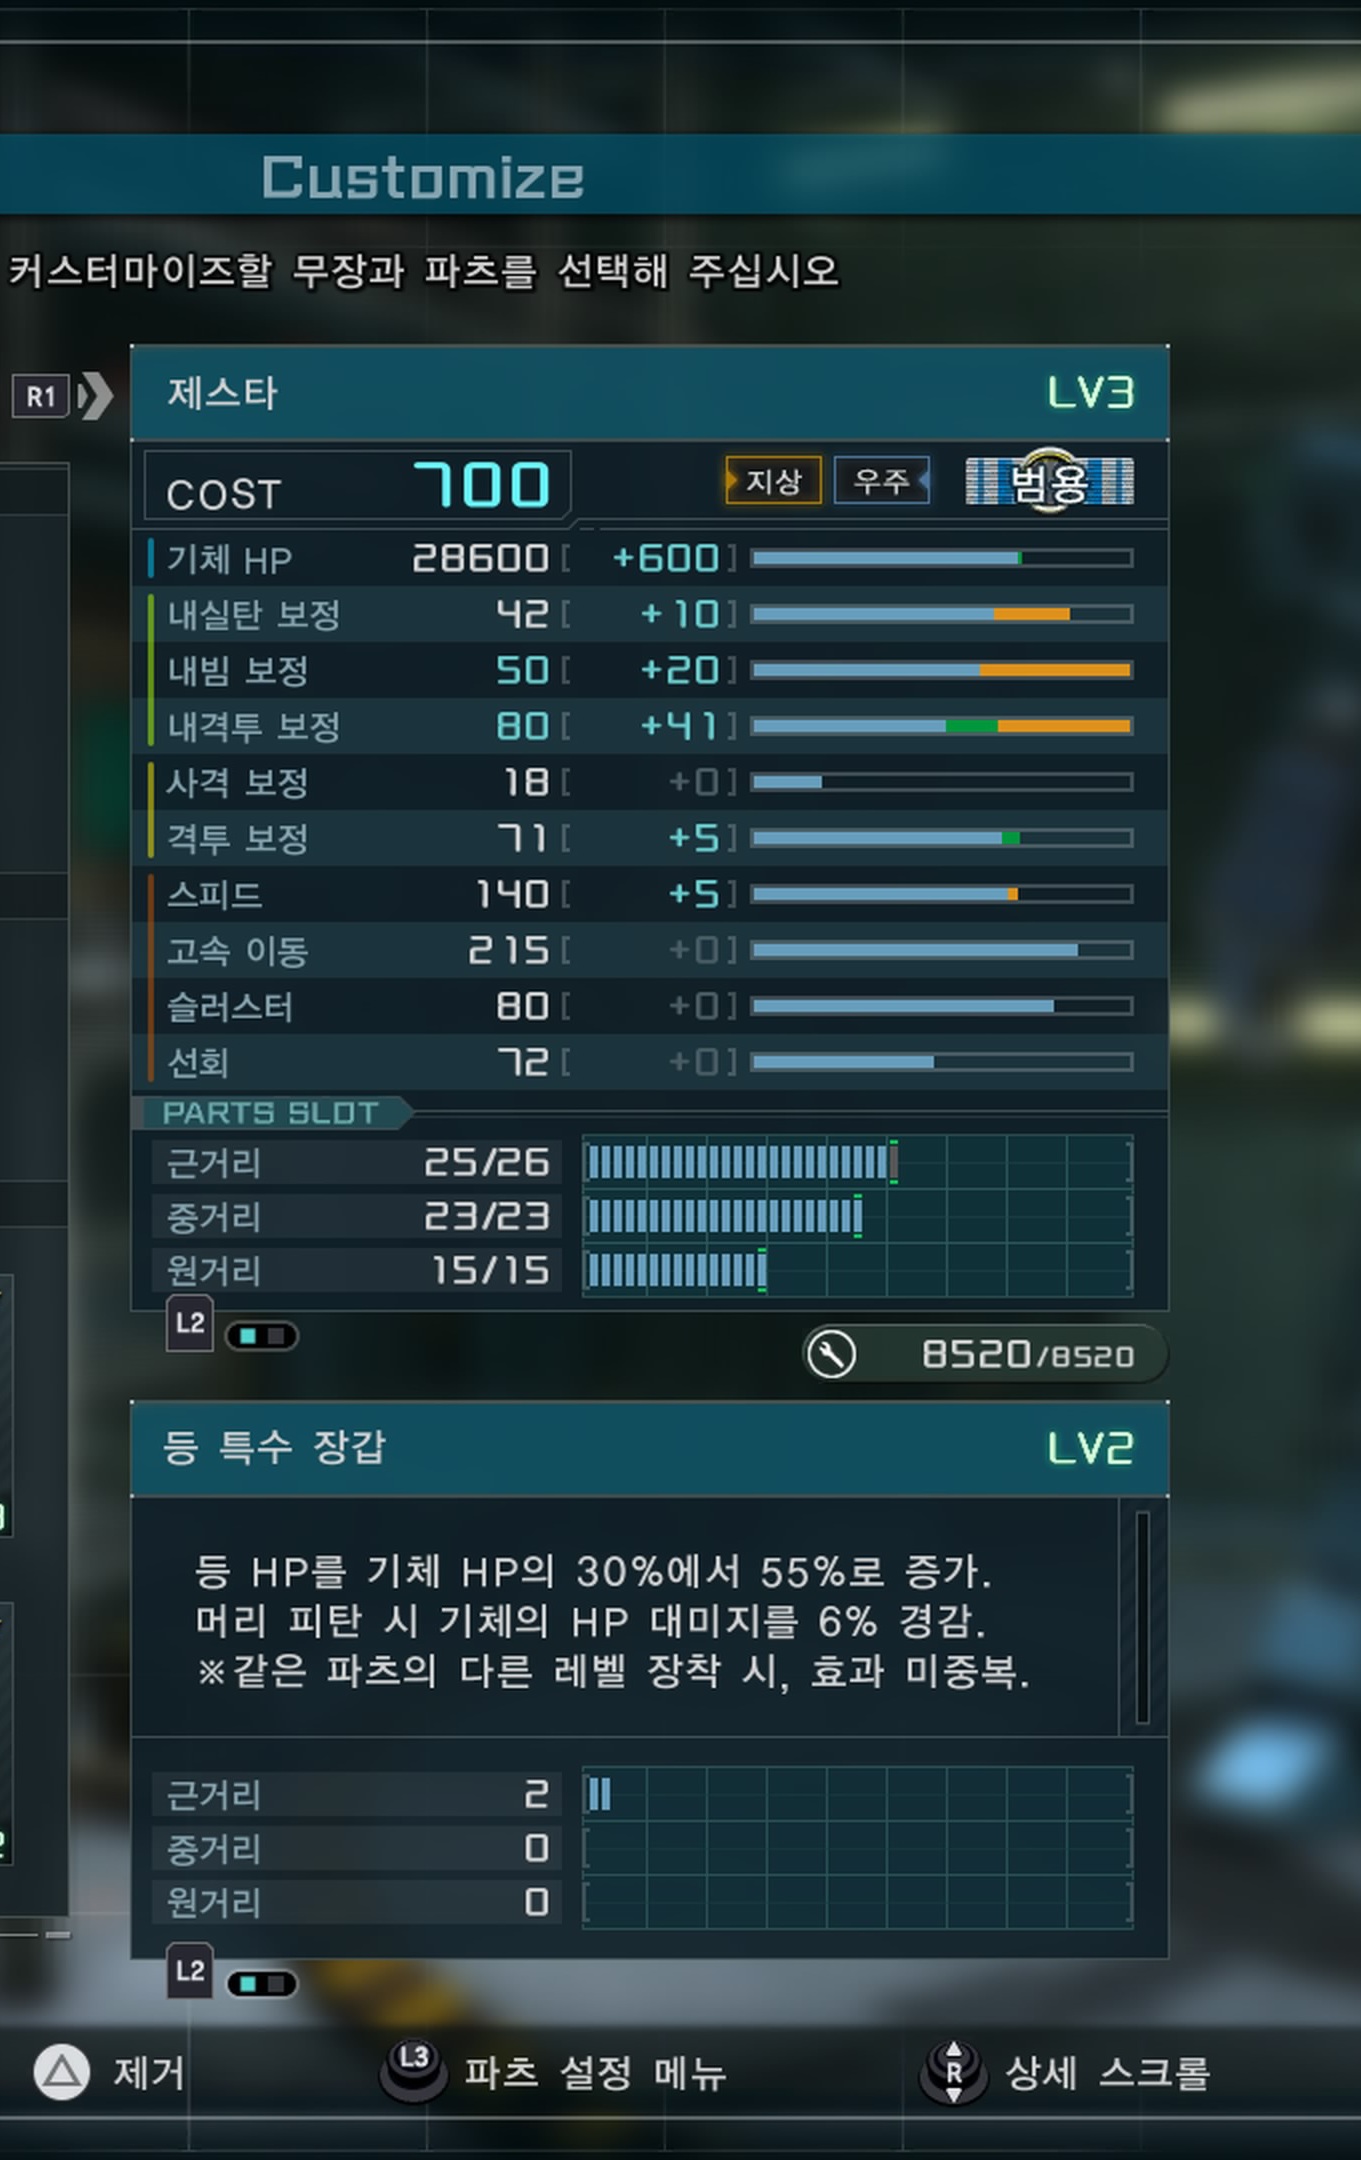1361x2160 pixels.
Task: Click the wrench icon near 8520
Action: (832, 1355)
